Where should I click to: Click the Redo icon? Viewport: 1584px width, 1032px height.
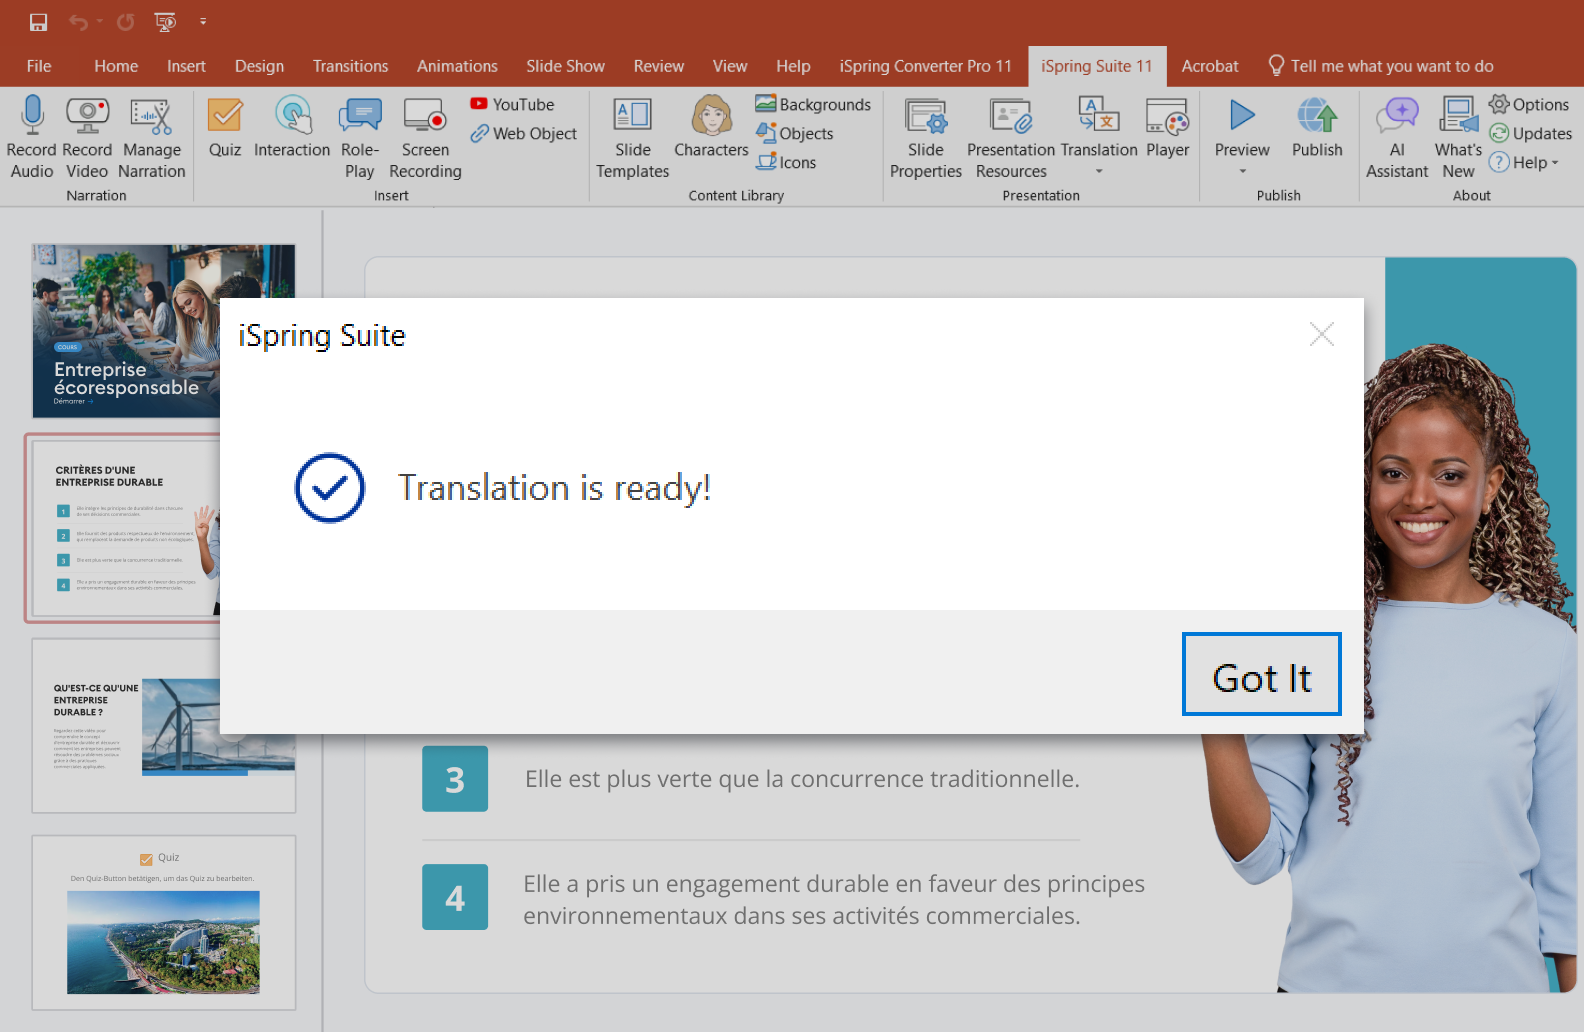point(125,21)
